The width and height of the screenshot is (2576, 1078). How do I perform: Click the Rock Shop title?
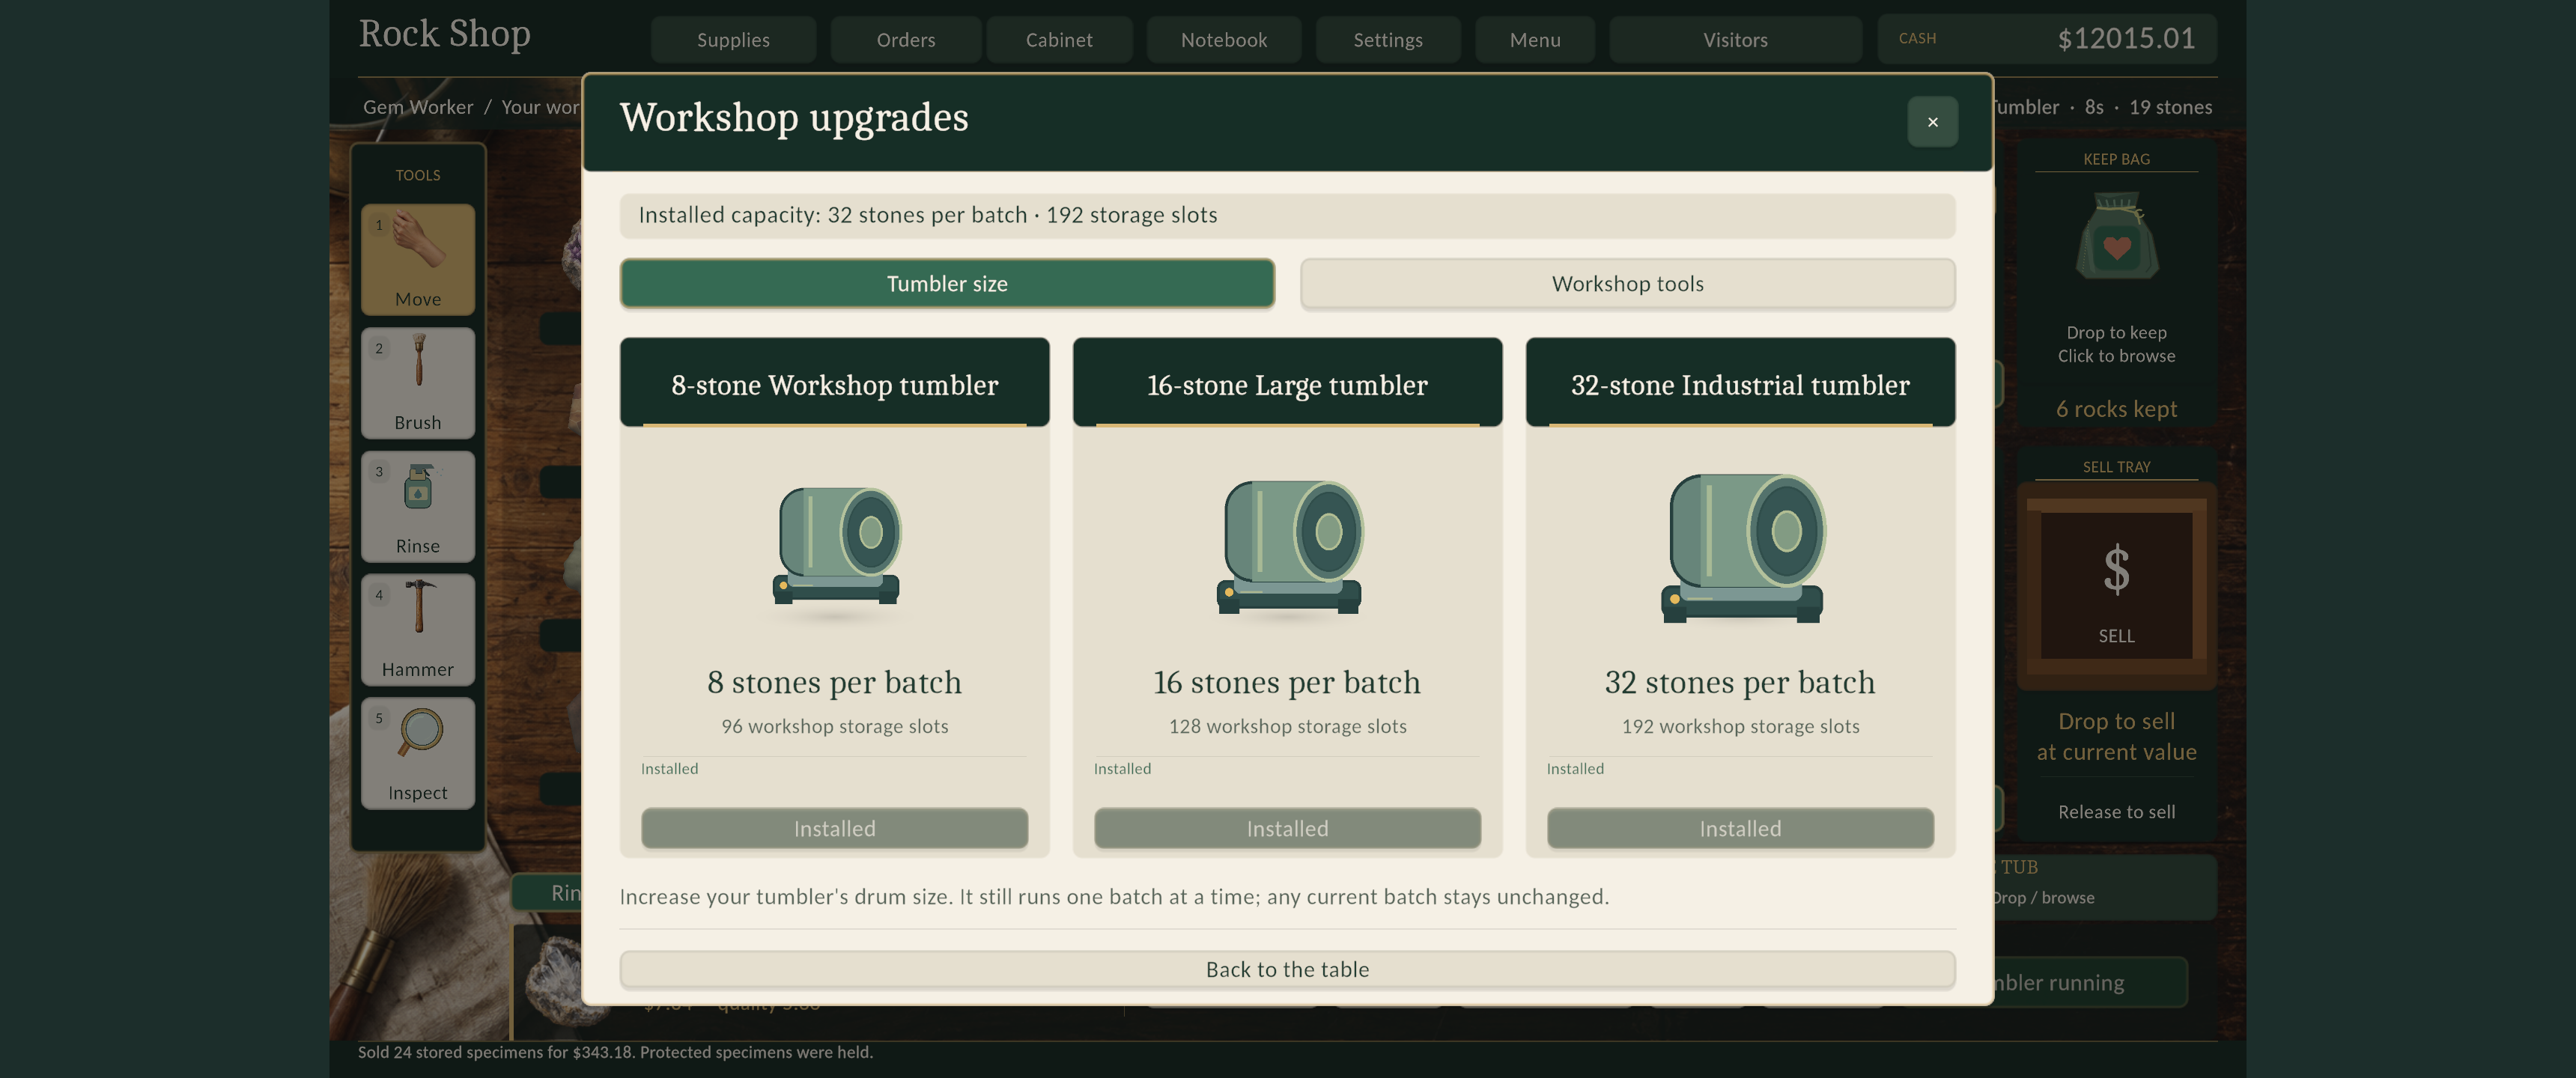[445, 35]
